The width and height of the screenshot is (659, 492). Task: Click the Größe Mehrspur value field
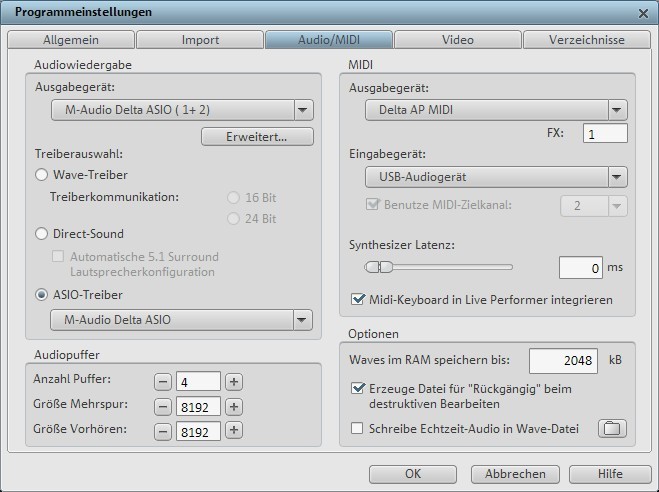tap(198, 407)
